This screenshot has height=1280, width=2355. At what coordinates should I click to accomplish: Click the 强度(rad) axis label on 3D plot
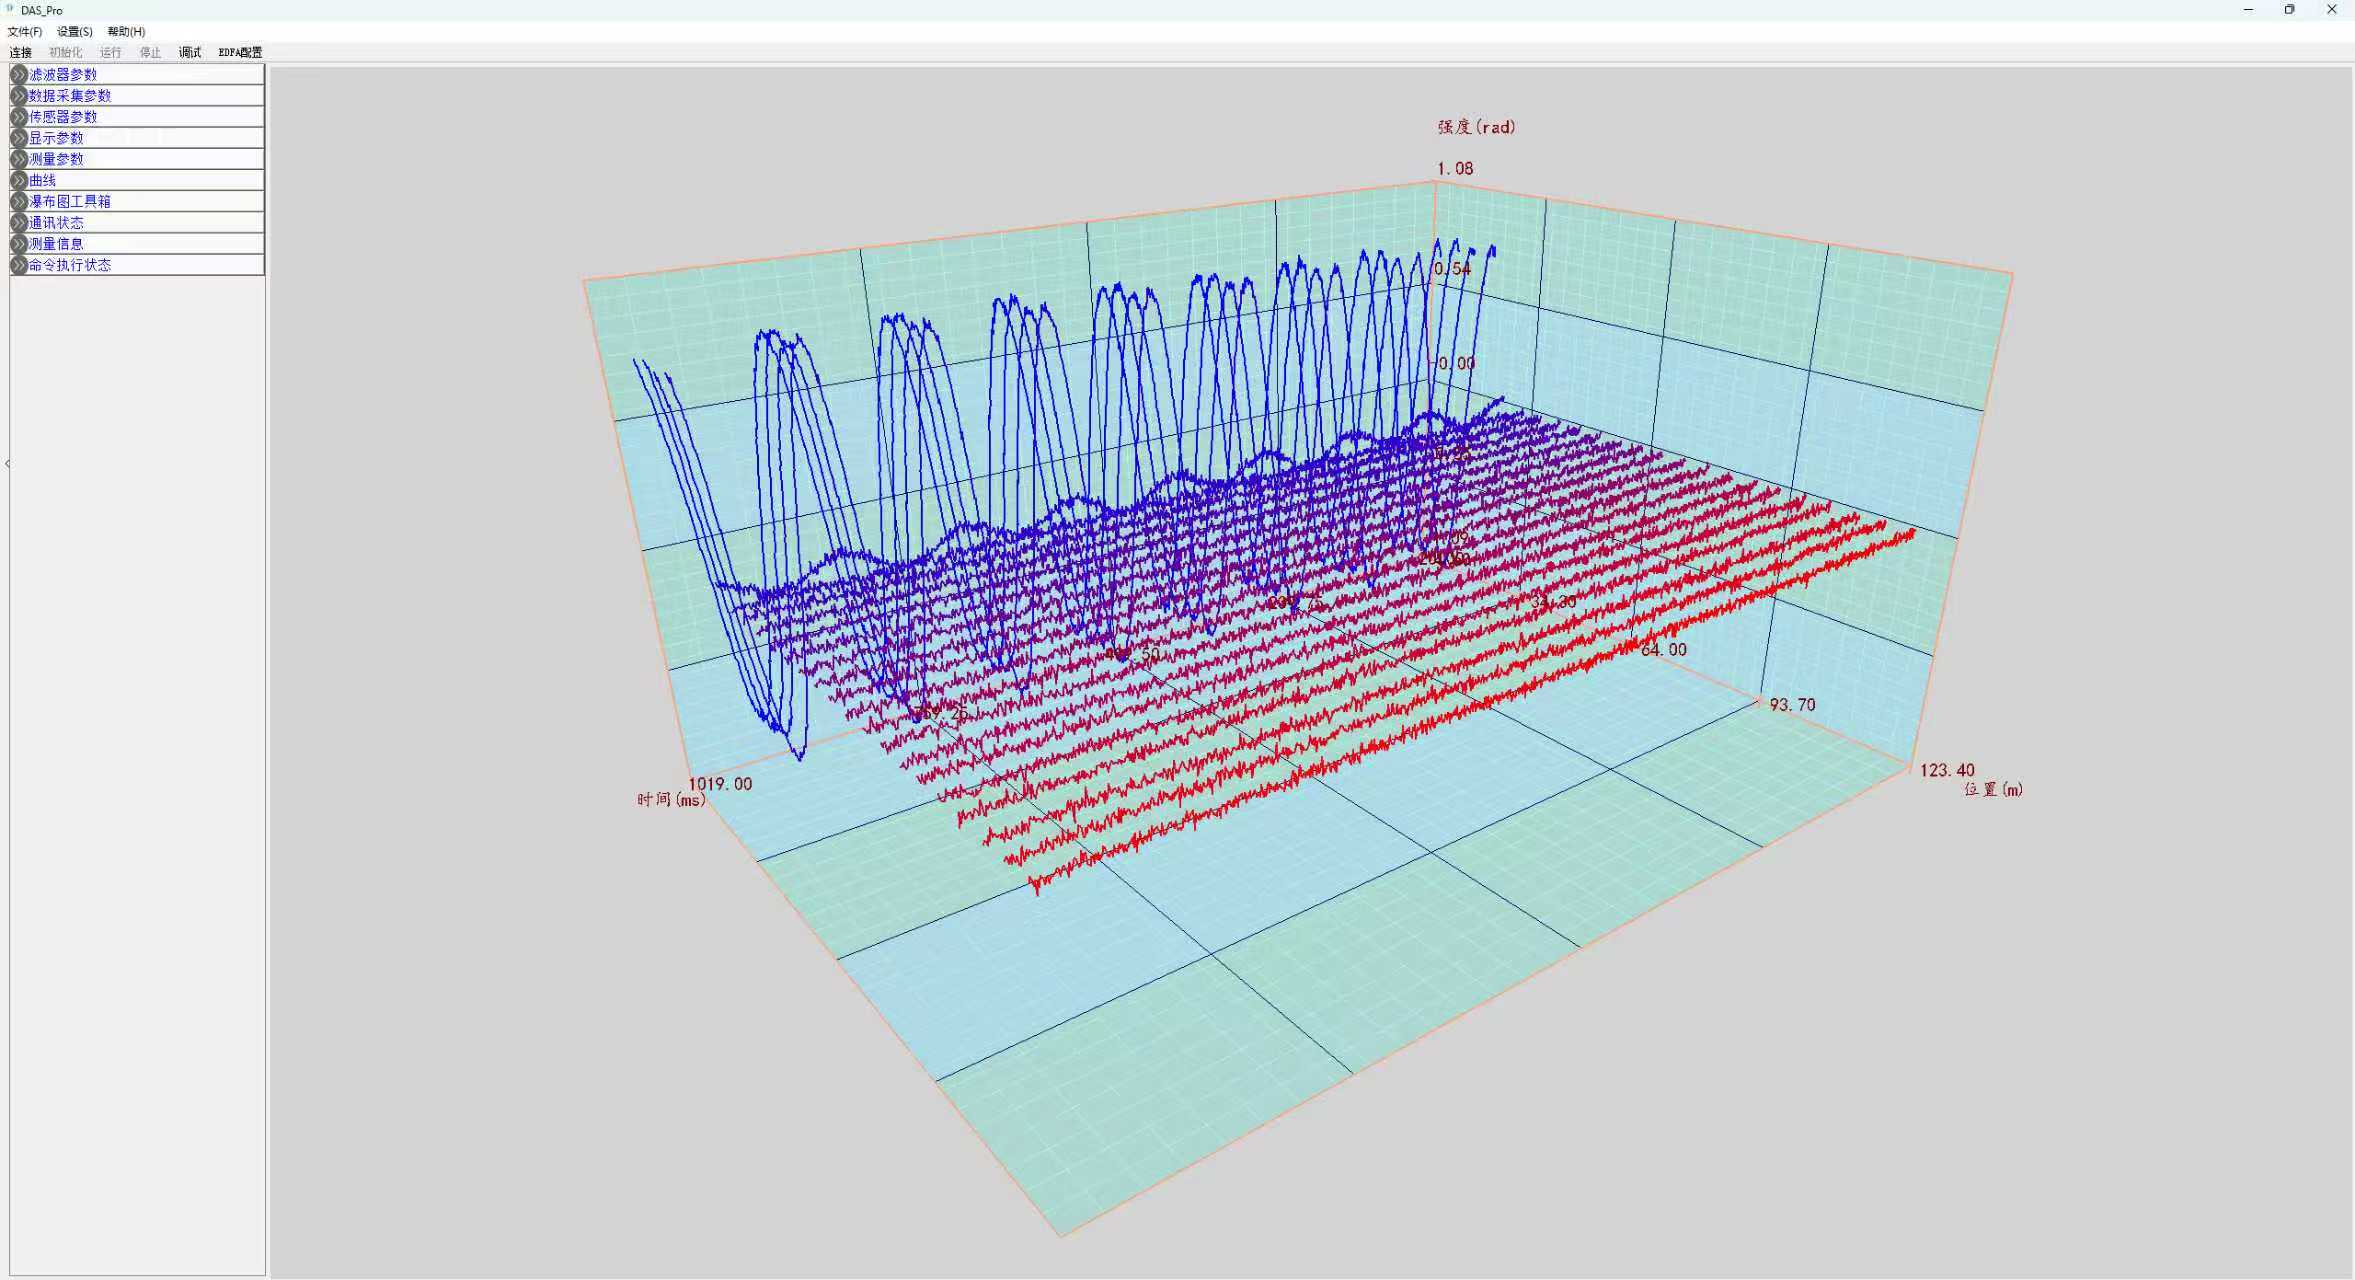click(1476, 127)
